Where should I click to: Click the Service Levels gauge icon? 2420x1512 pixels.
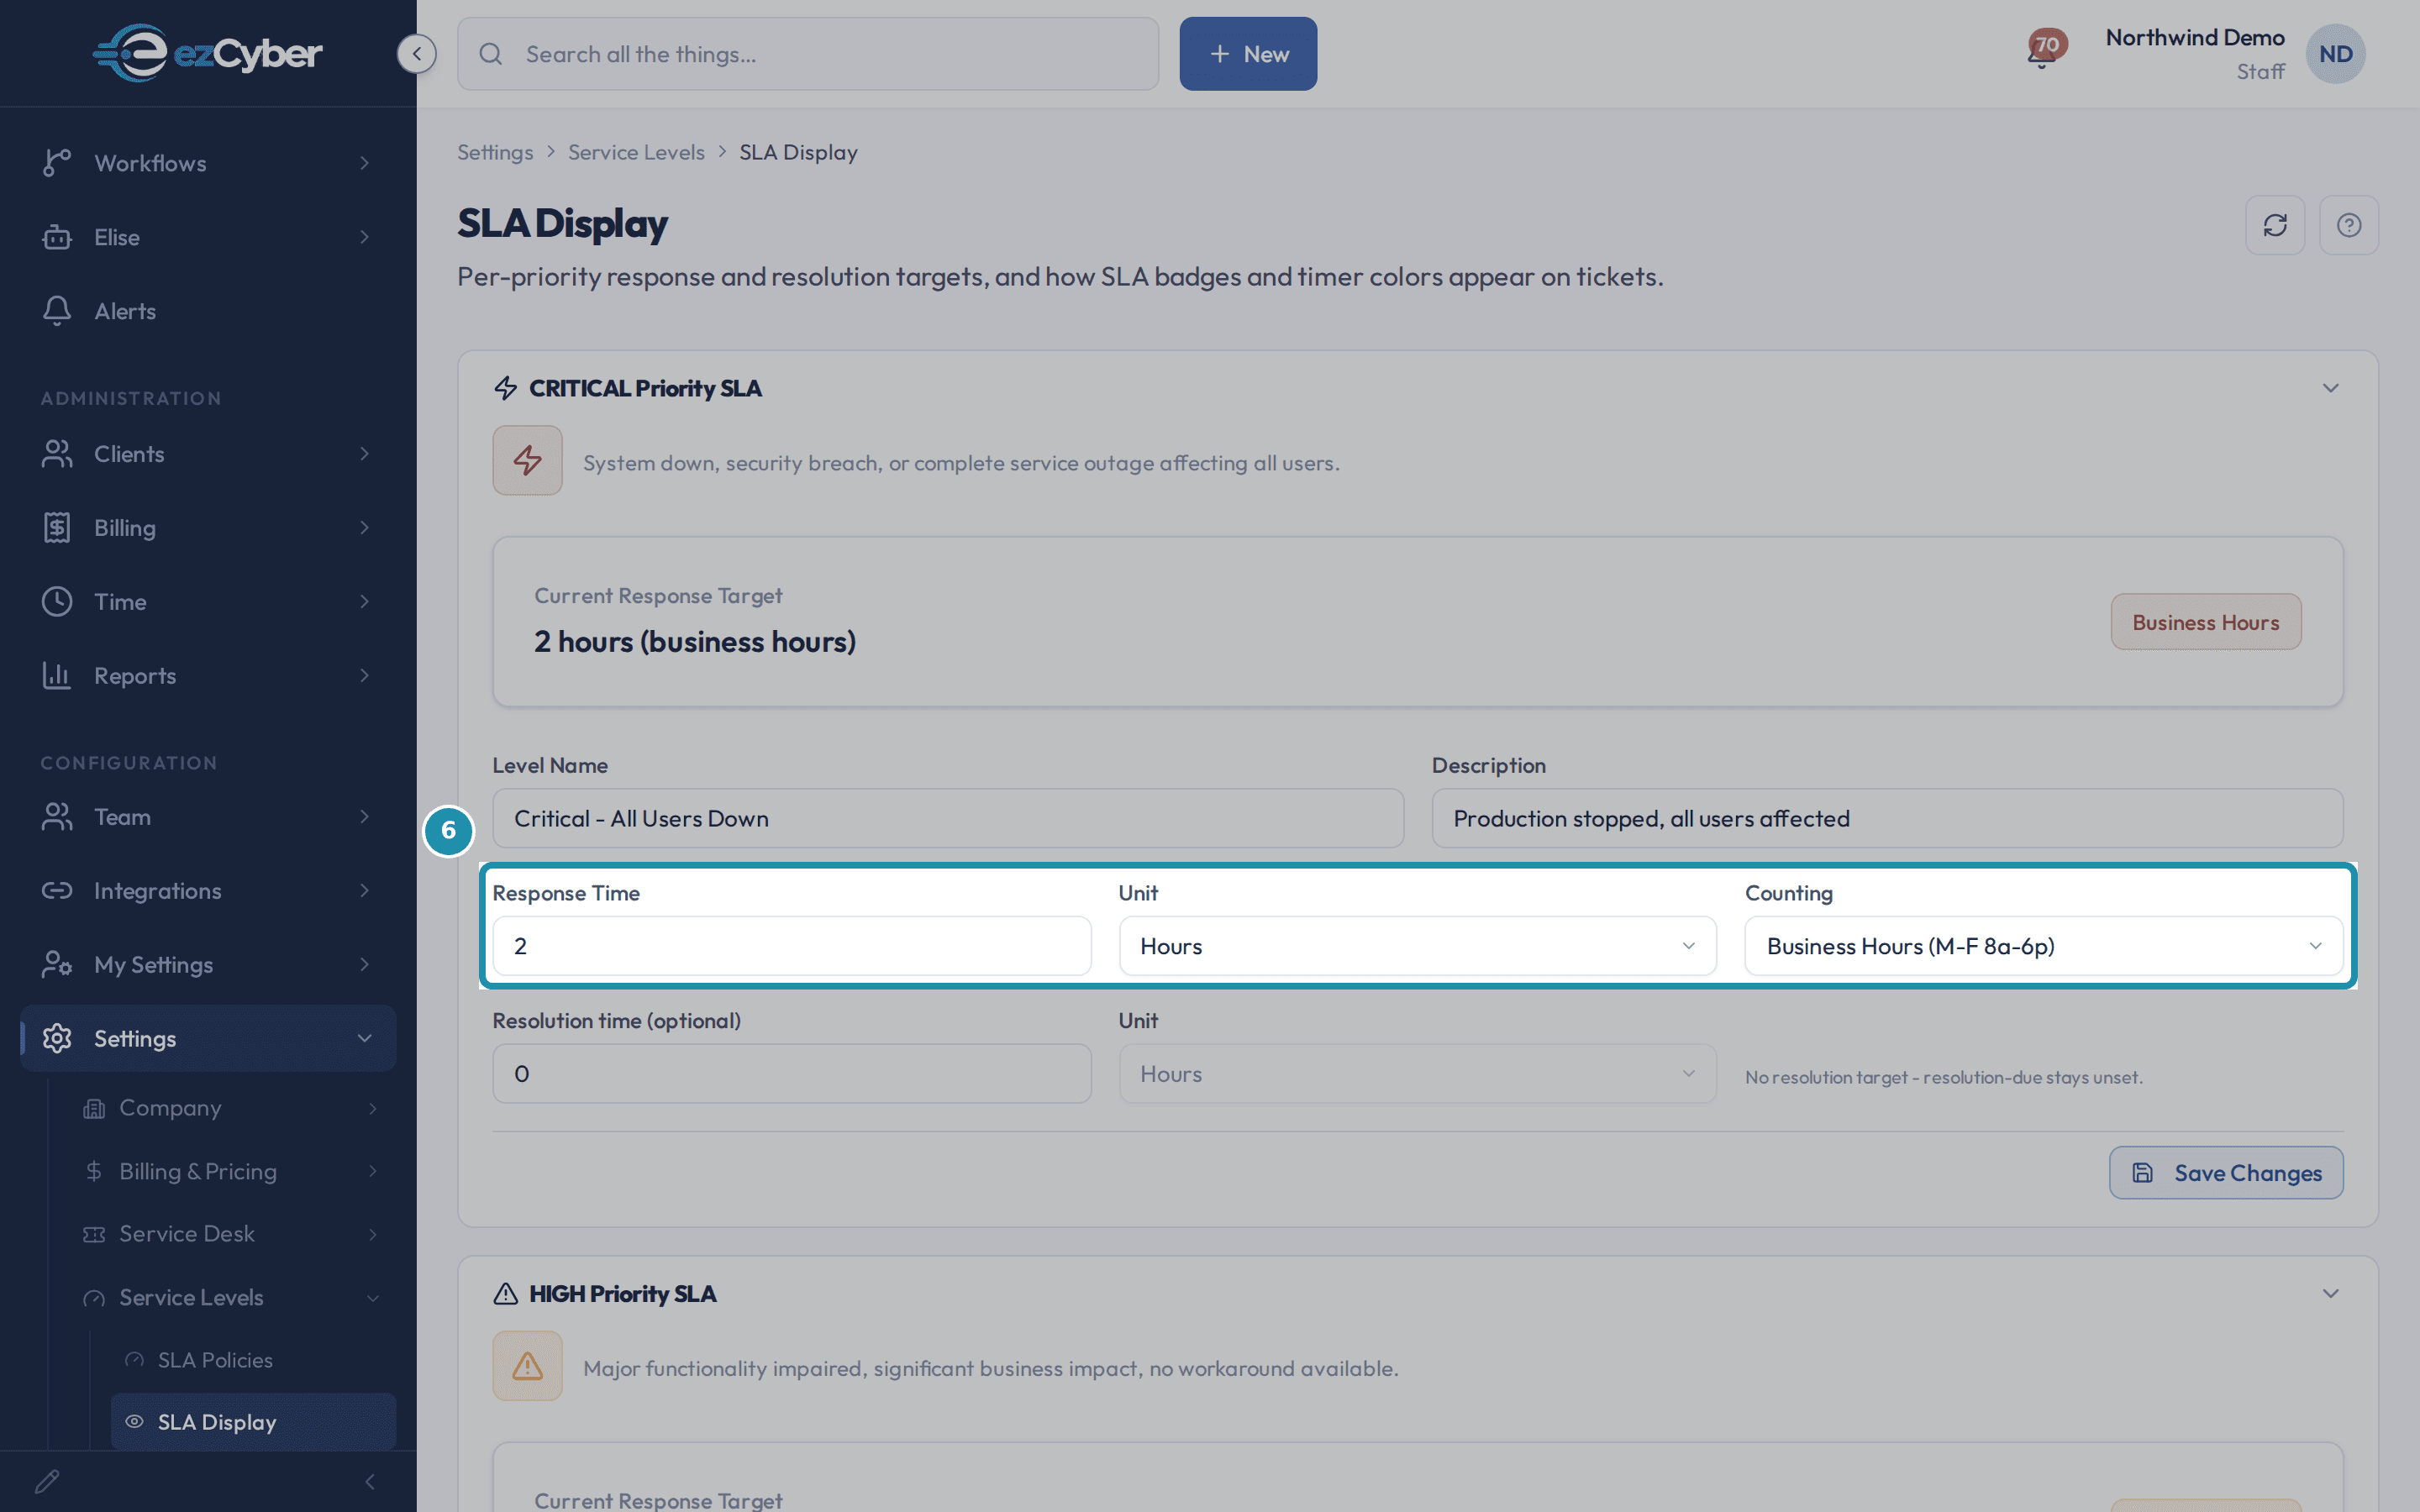click(94, 1298)
